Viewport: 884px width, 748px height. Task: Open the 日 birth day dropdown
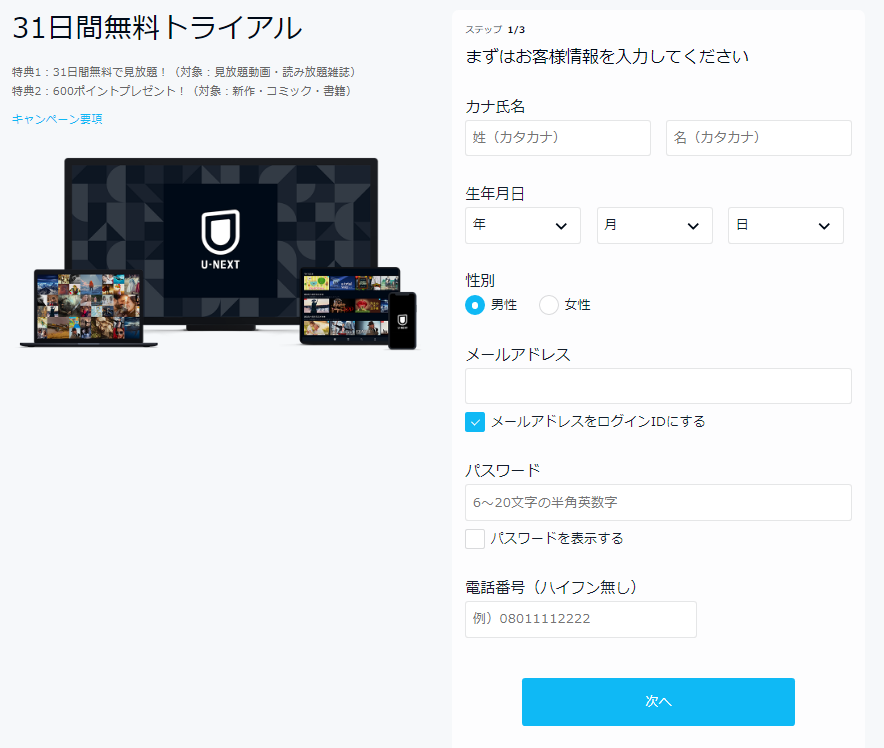(785, 225)
